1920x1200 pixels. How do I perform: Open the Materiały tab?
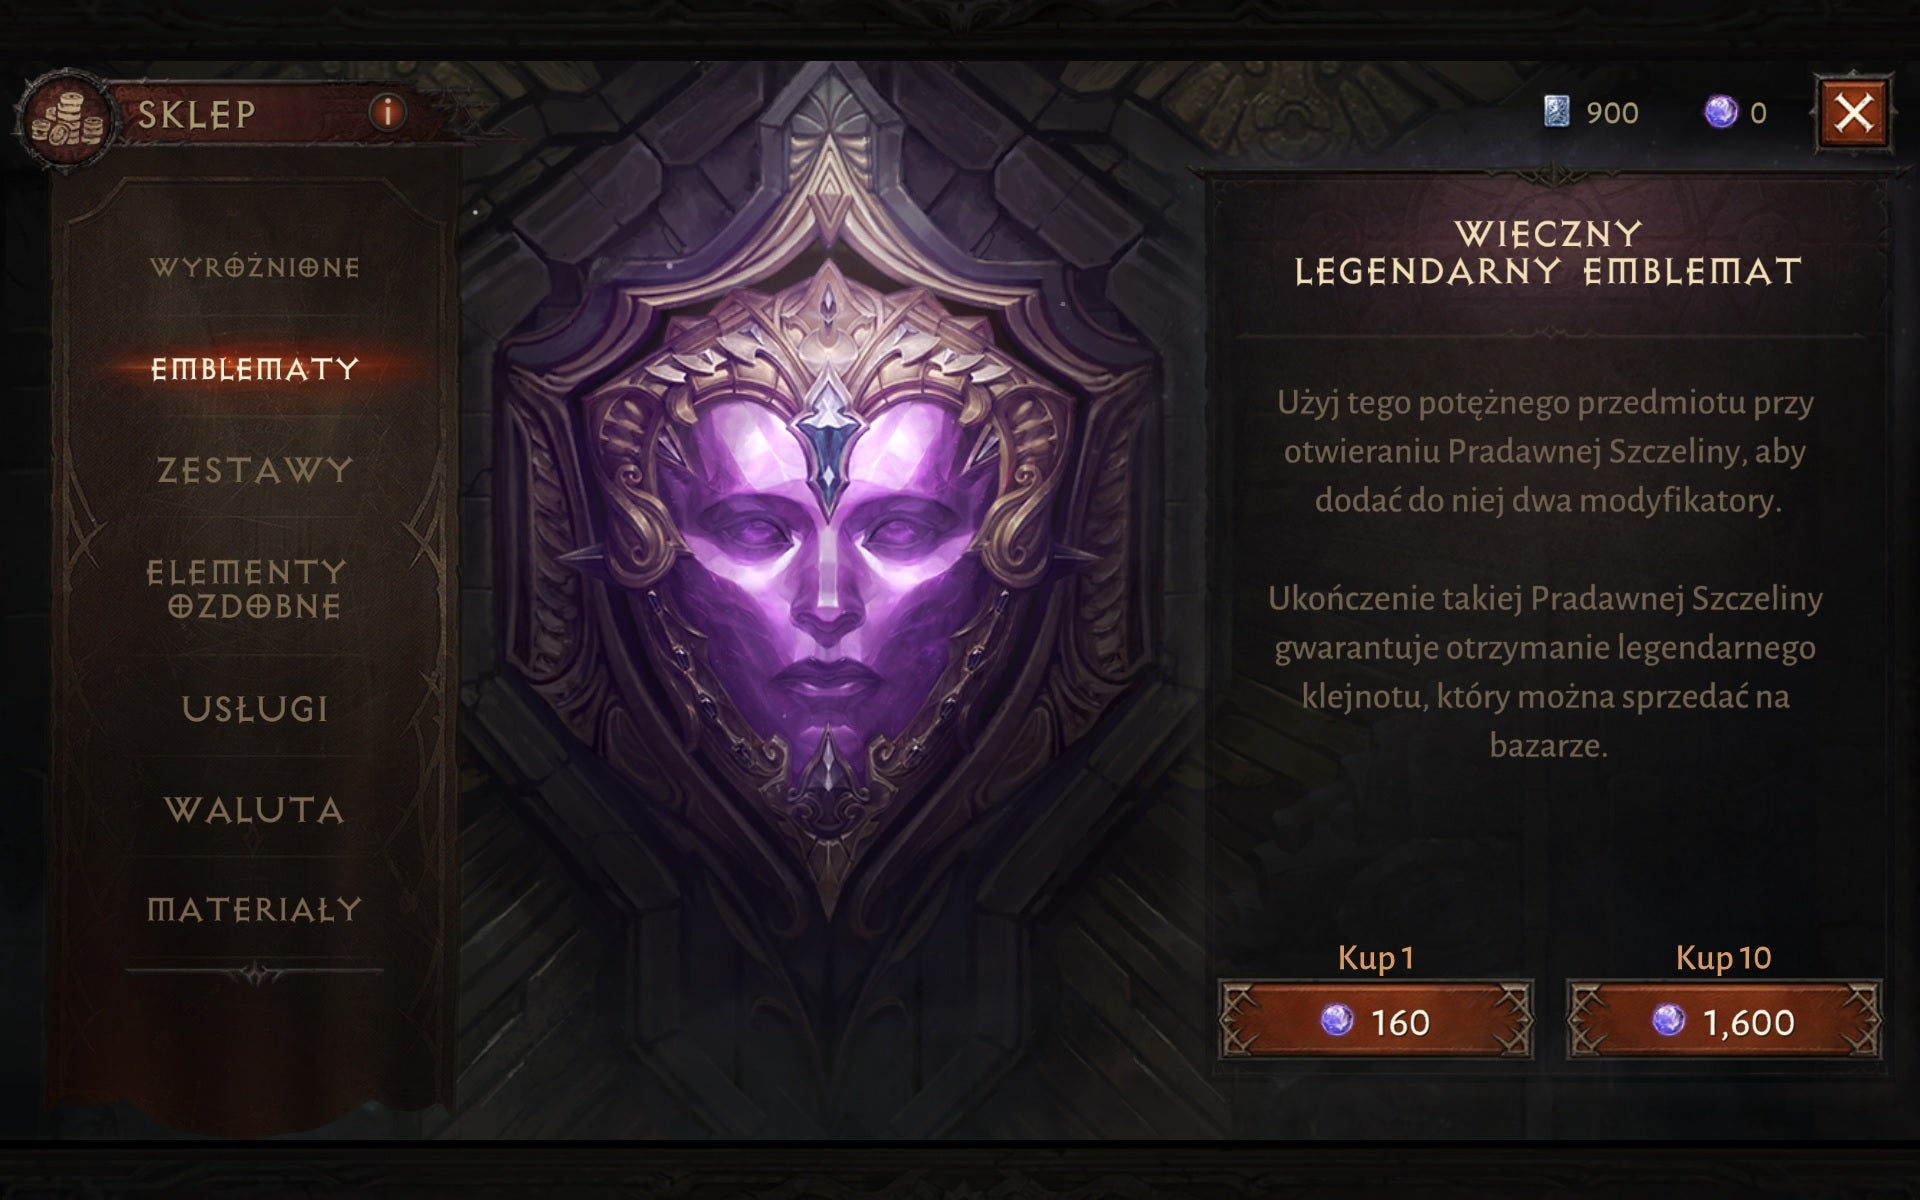(x=255, y=909)
